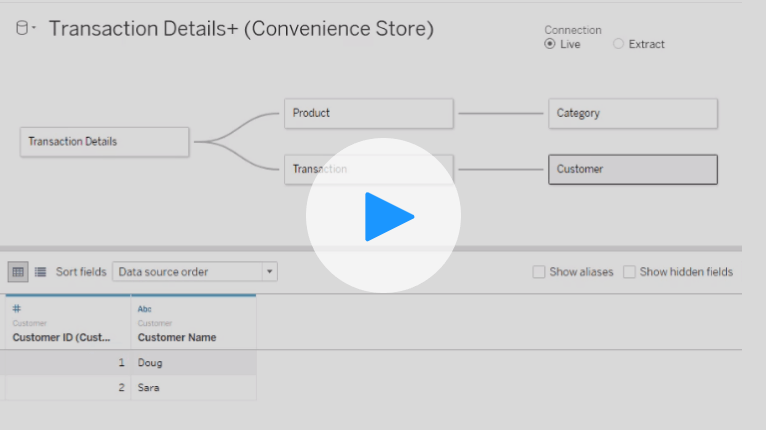Click the # data type icon on Customer ID
Image resolution: width=766 pixels, height=430 pixels.
click(x=16, y=309)
